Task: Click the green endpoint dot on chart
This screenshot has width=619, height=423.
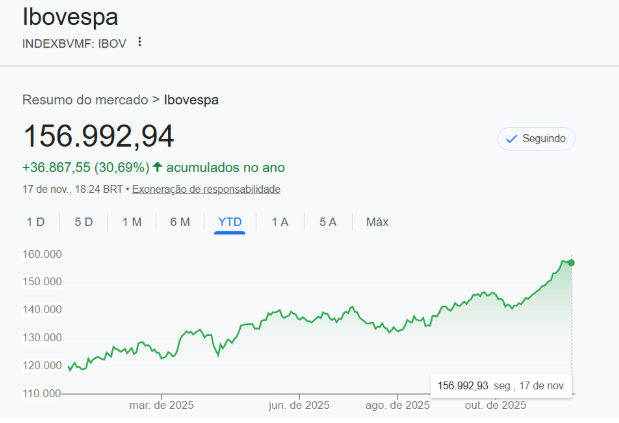Action: pos(571,263)
